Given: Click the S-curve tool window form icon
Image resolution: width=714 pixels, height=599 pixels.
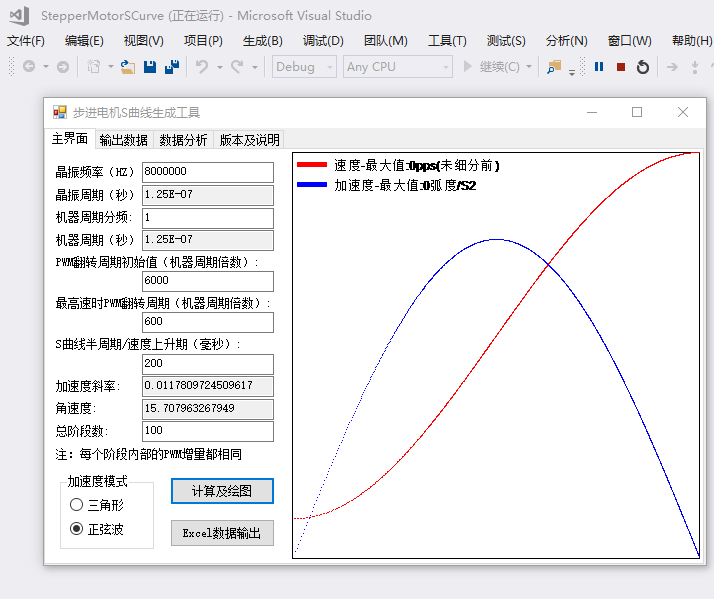Looking at the screenshot, I should pos(60,112).
